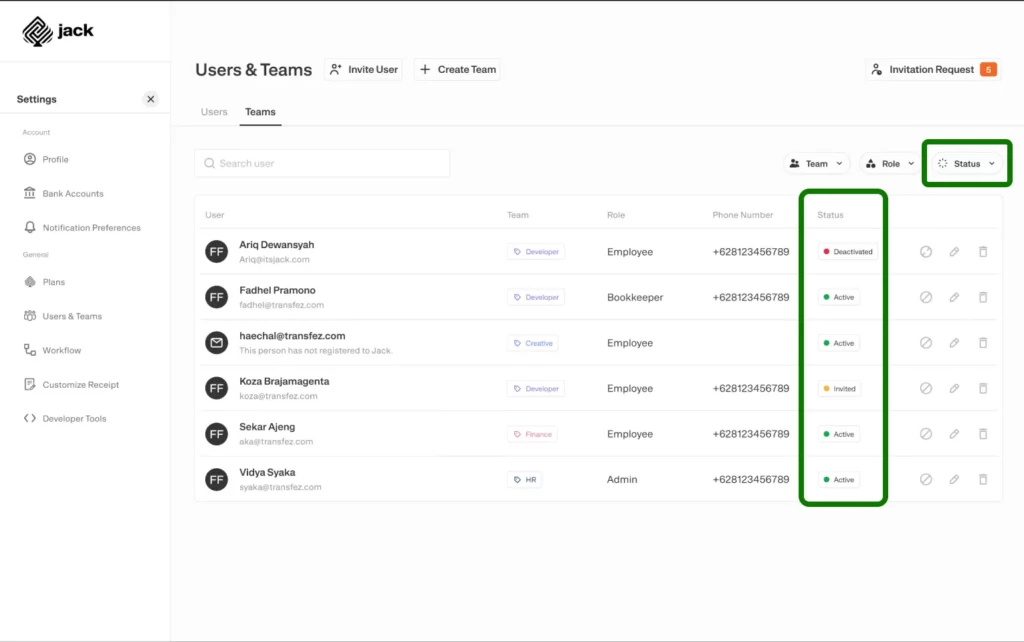1024x642 pixels.
Task: Click the Deactivated status badge
Action: tap(848, 251)
